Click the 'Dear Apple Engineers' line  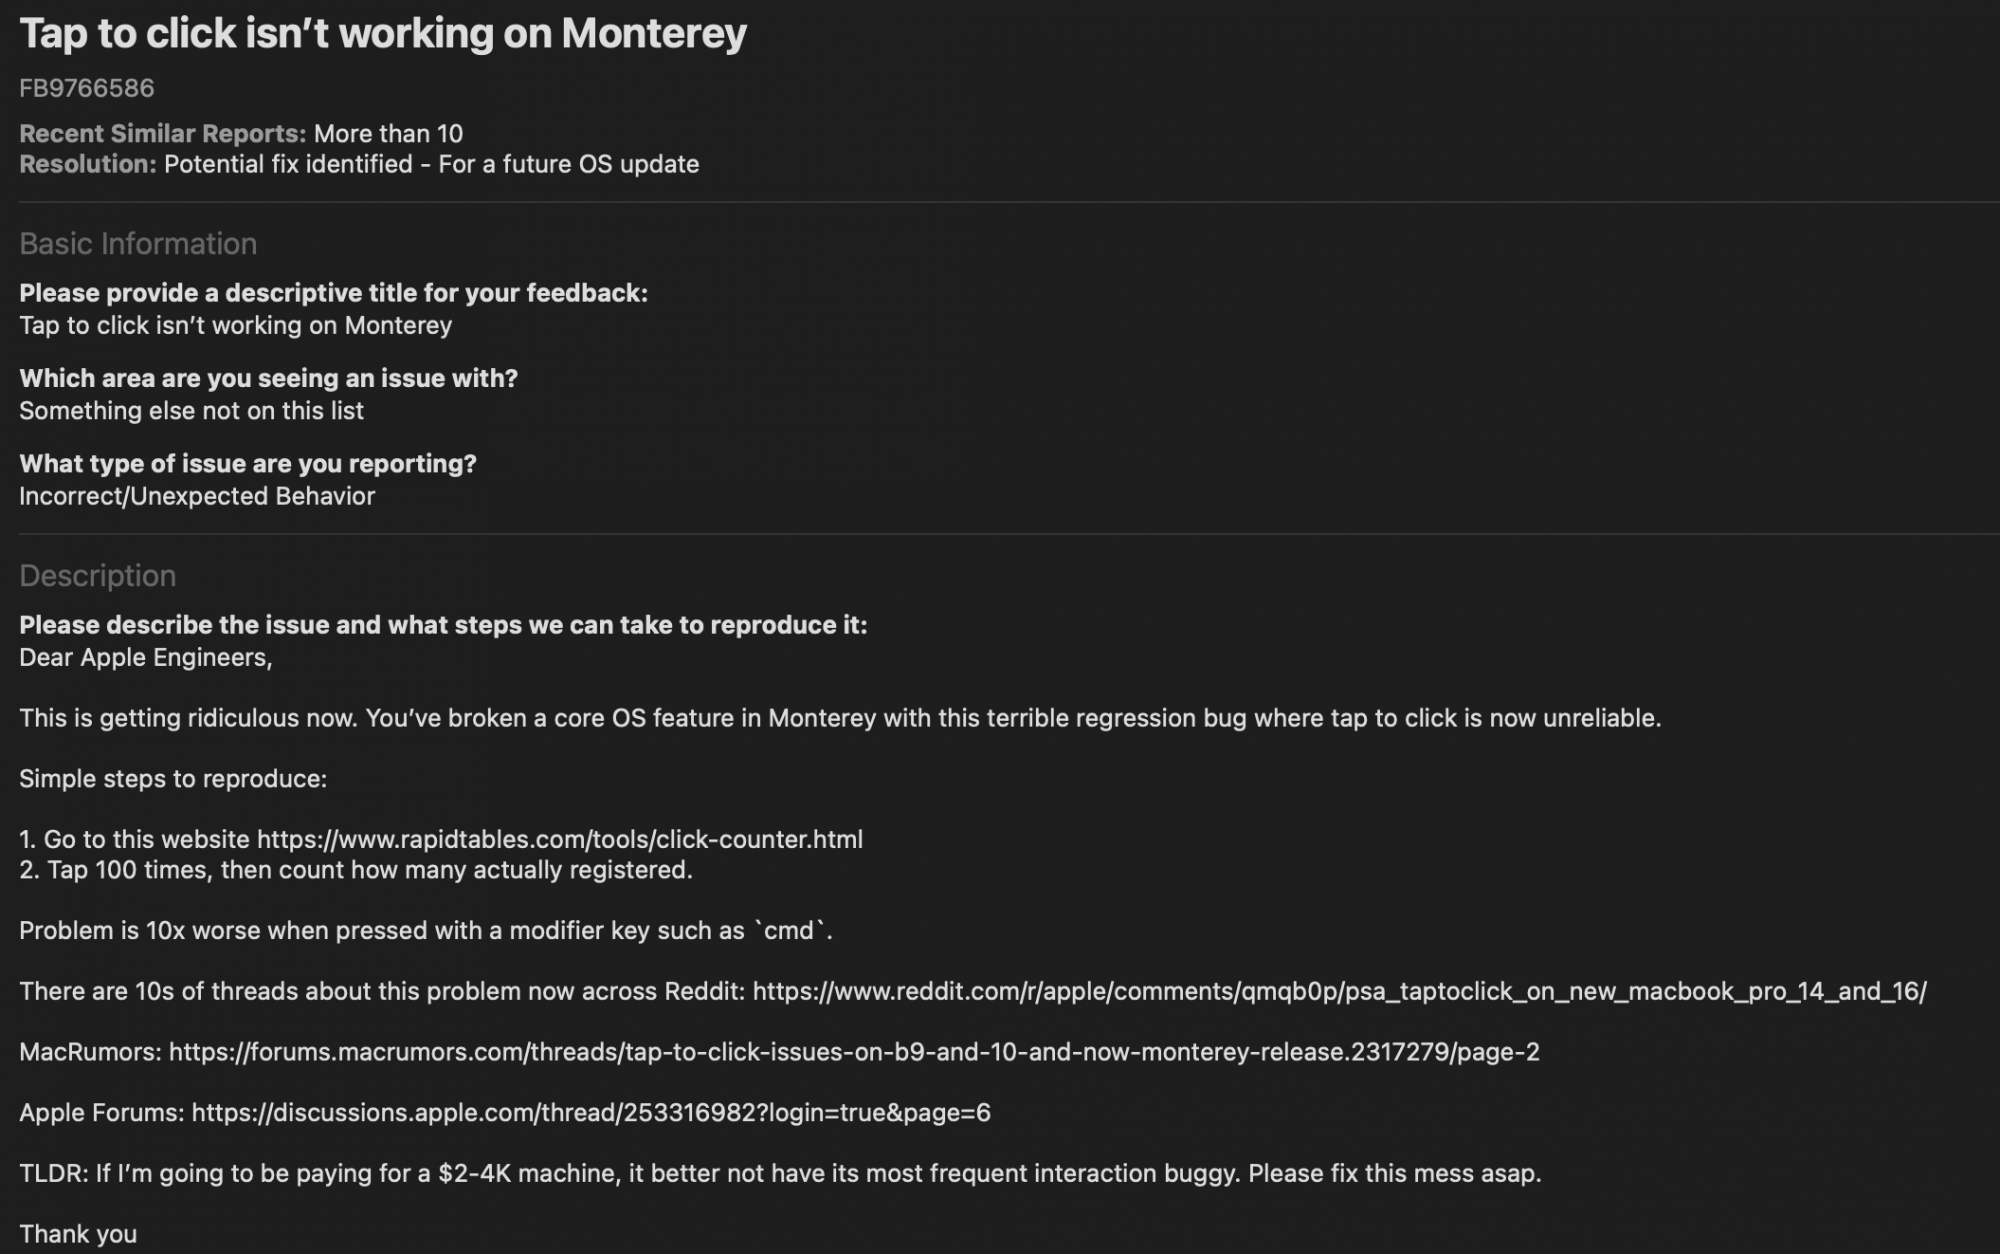[146, 657]
